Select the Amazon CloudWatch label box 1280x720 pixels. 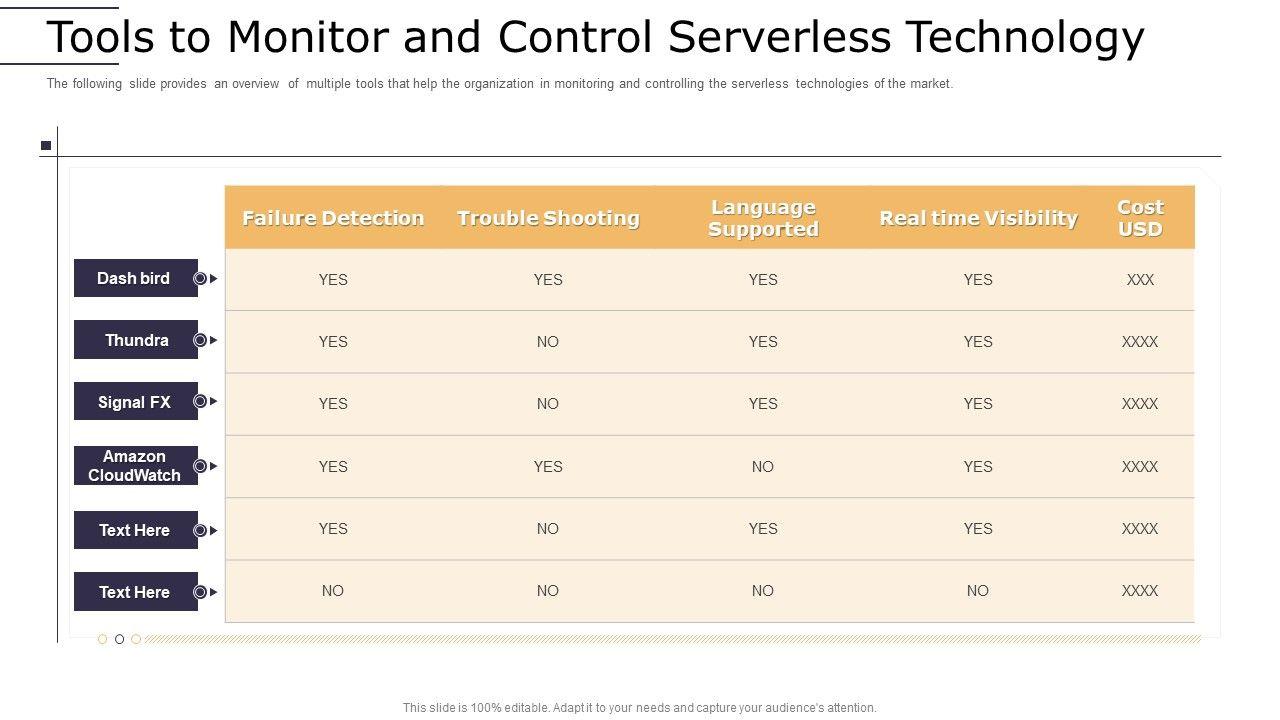135,466
